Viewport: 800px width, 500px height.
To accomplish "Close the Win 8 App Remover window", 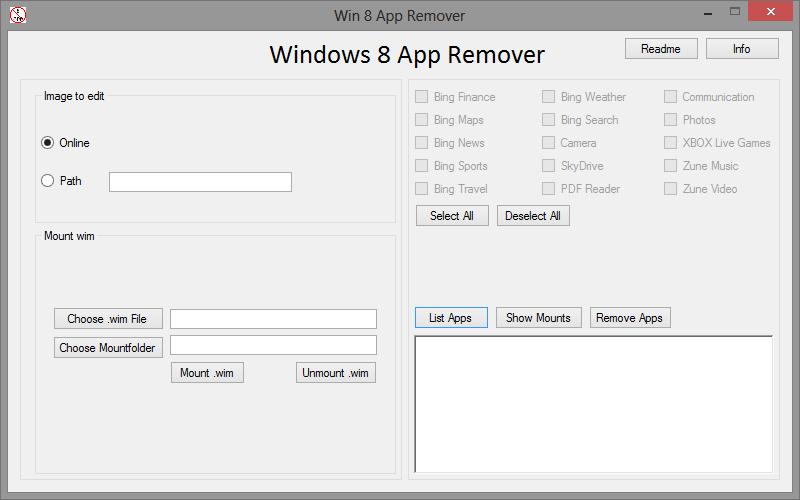I will pos(770,12).
